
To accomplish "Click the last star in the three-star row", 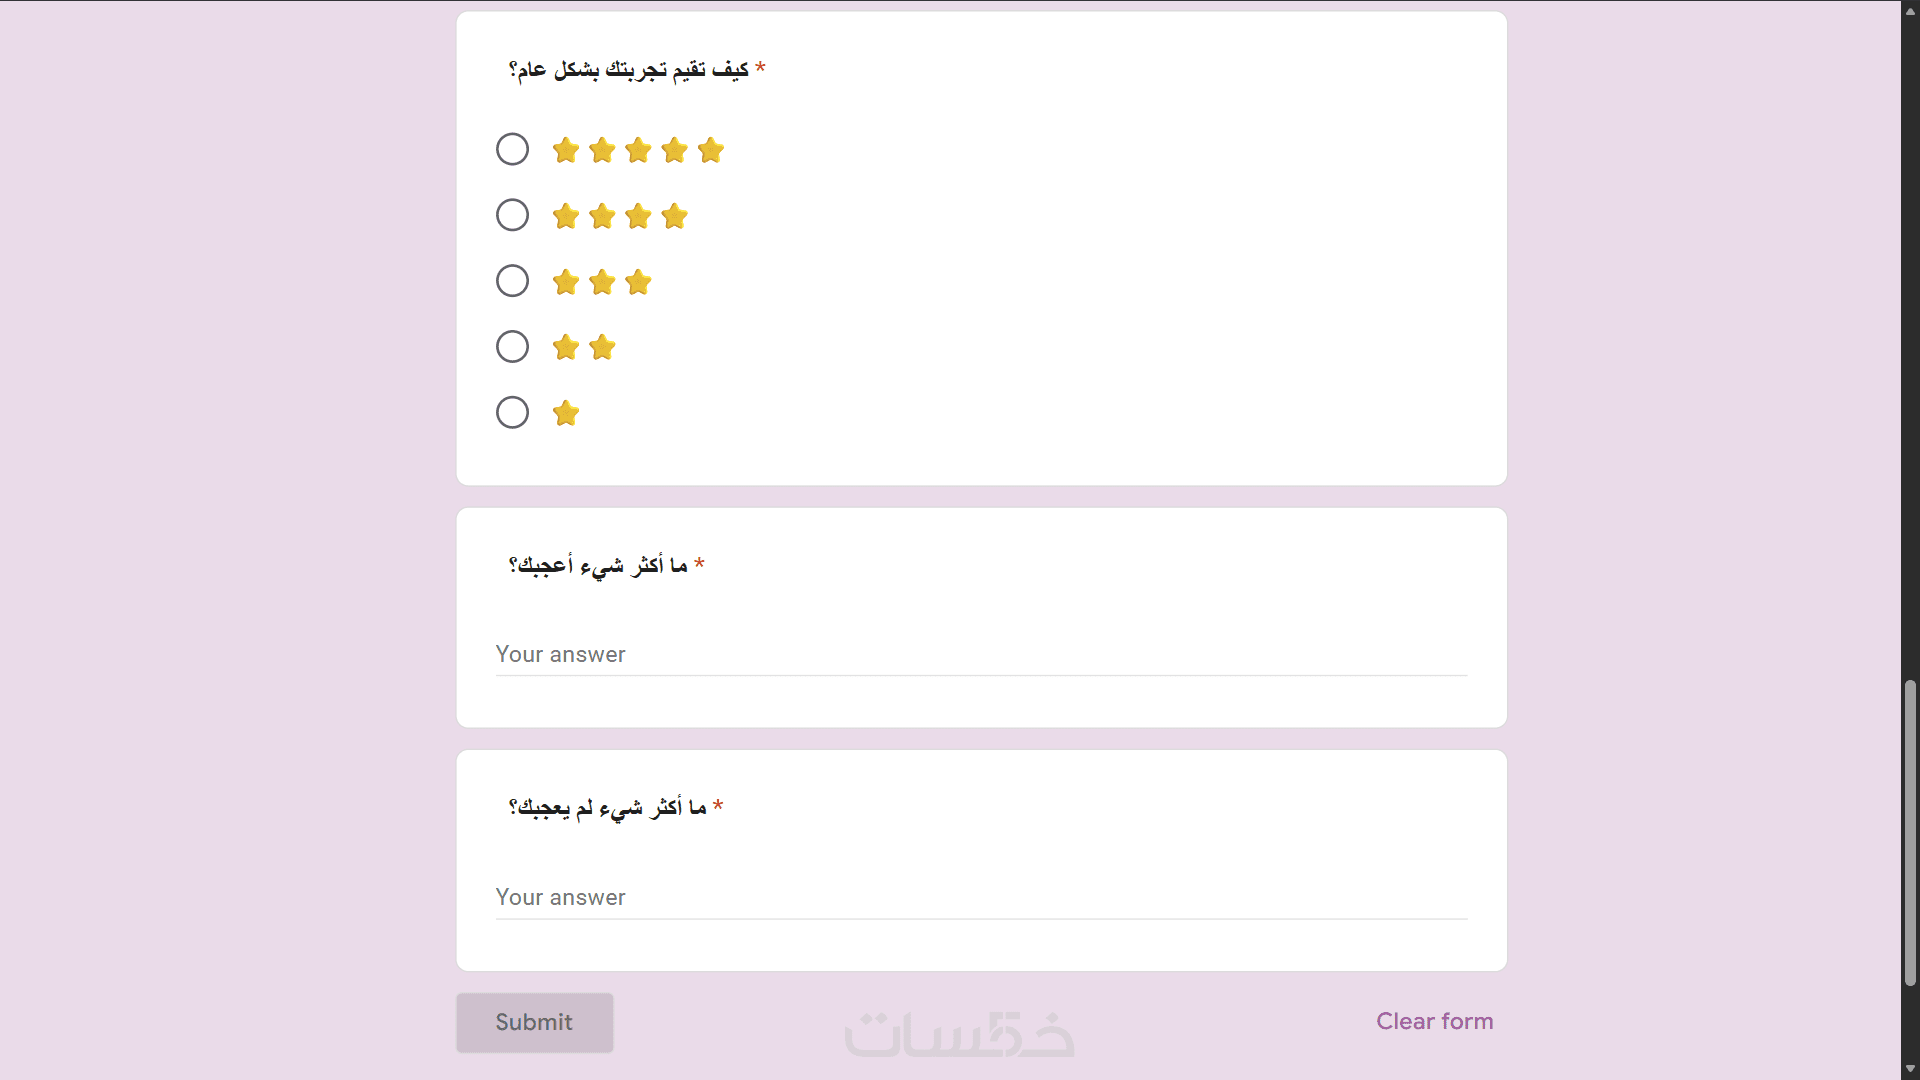I will (x=638, y=282).
